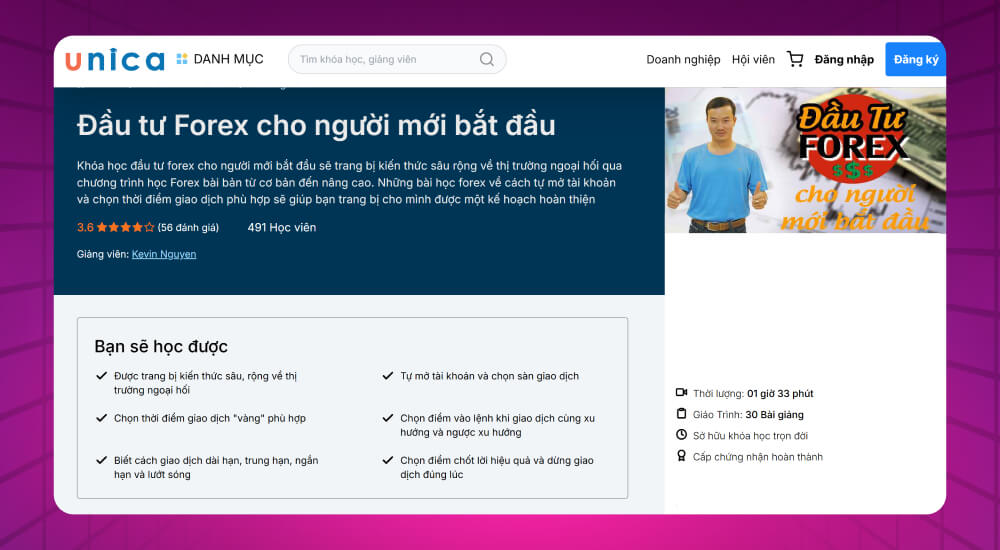Screen dimensions: 1000x550
Task: Click checkmark beside Chọn điểm chốt lời
Action: pyautogui.click(x=388, y=460)
